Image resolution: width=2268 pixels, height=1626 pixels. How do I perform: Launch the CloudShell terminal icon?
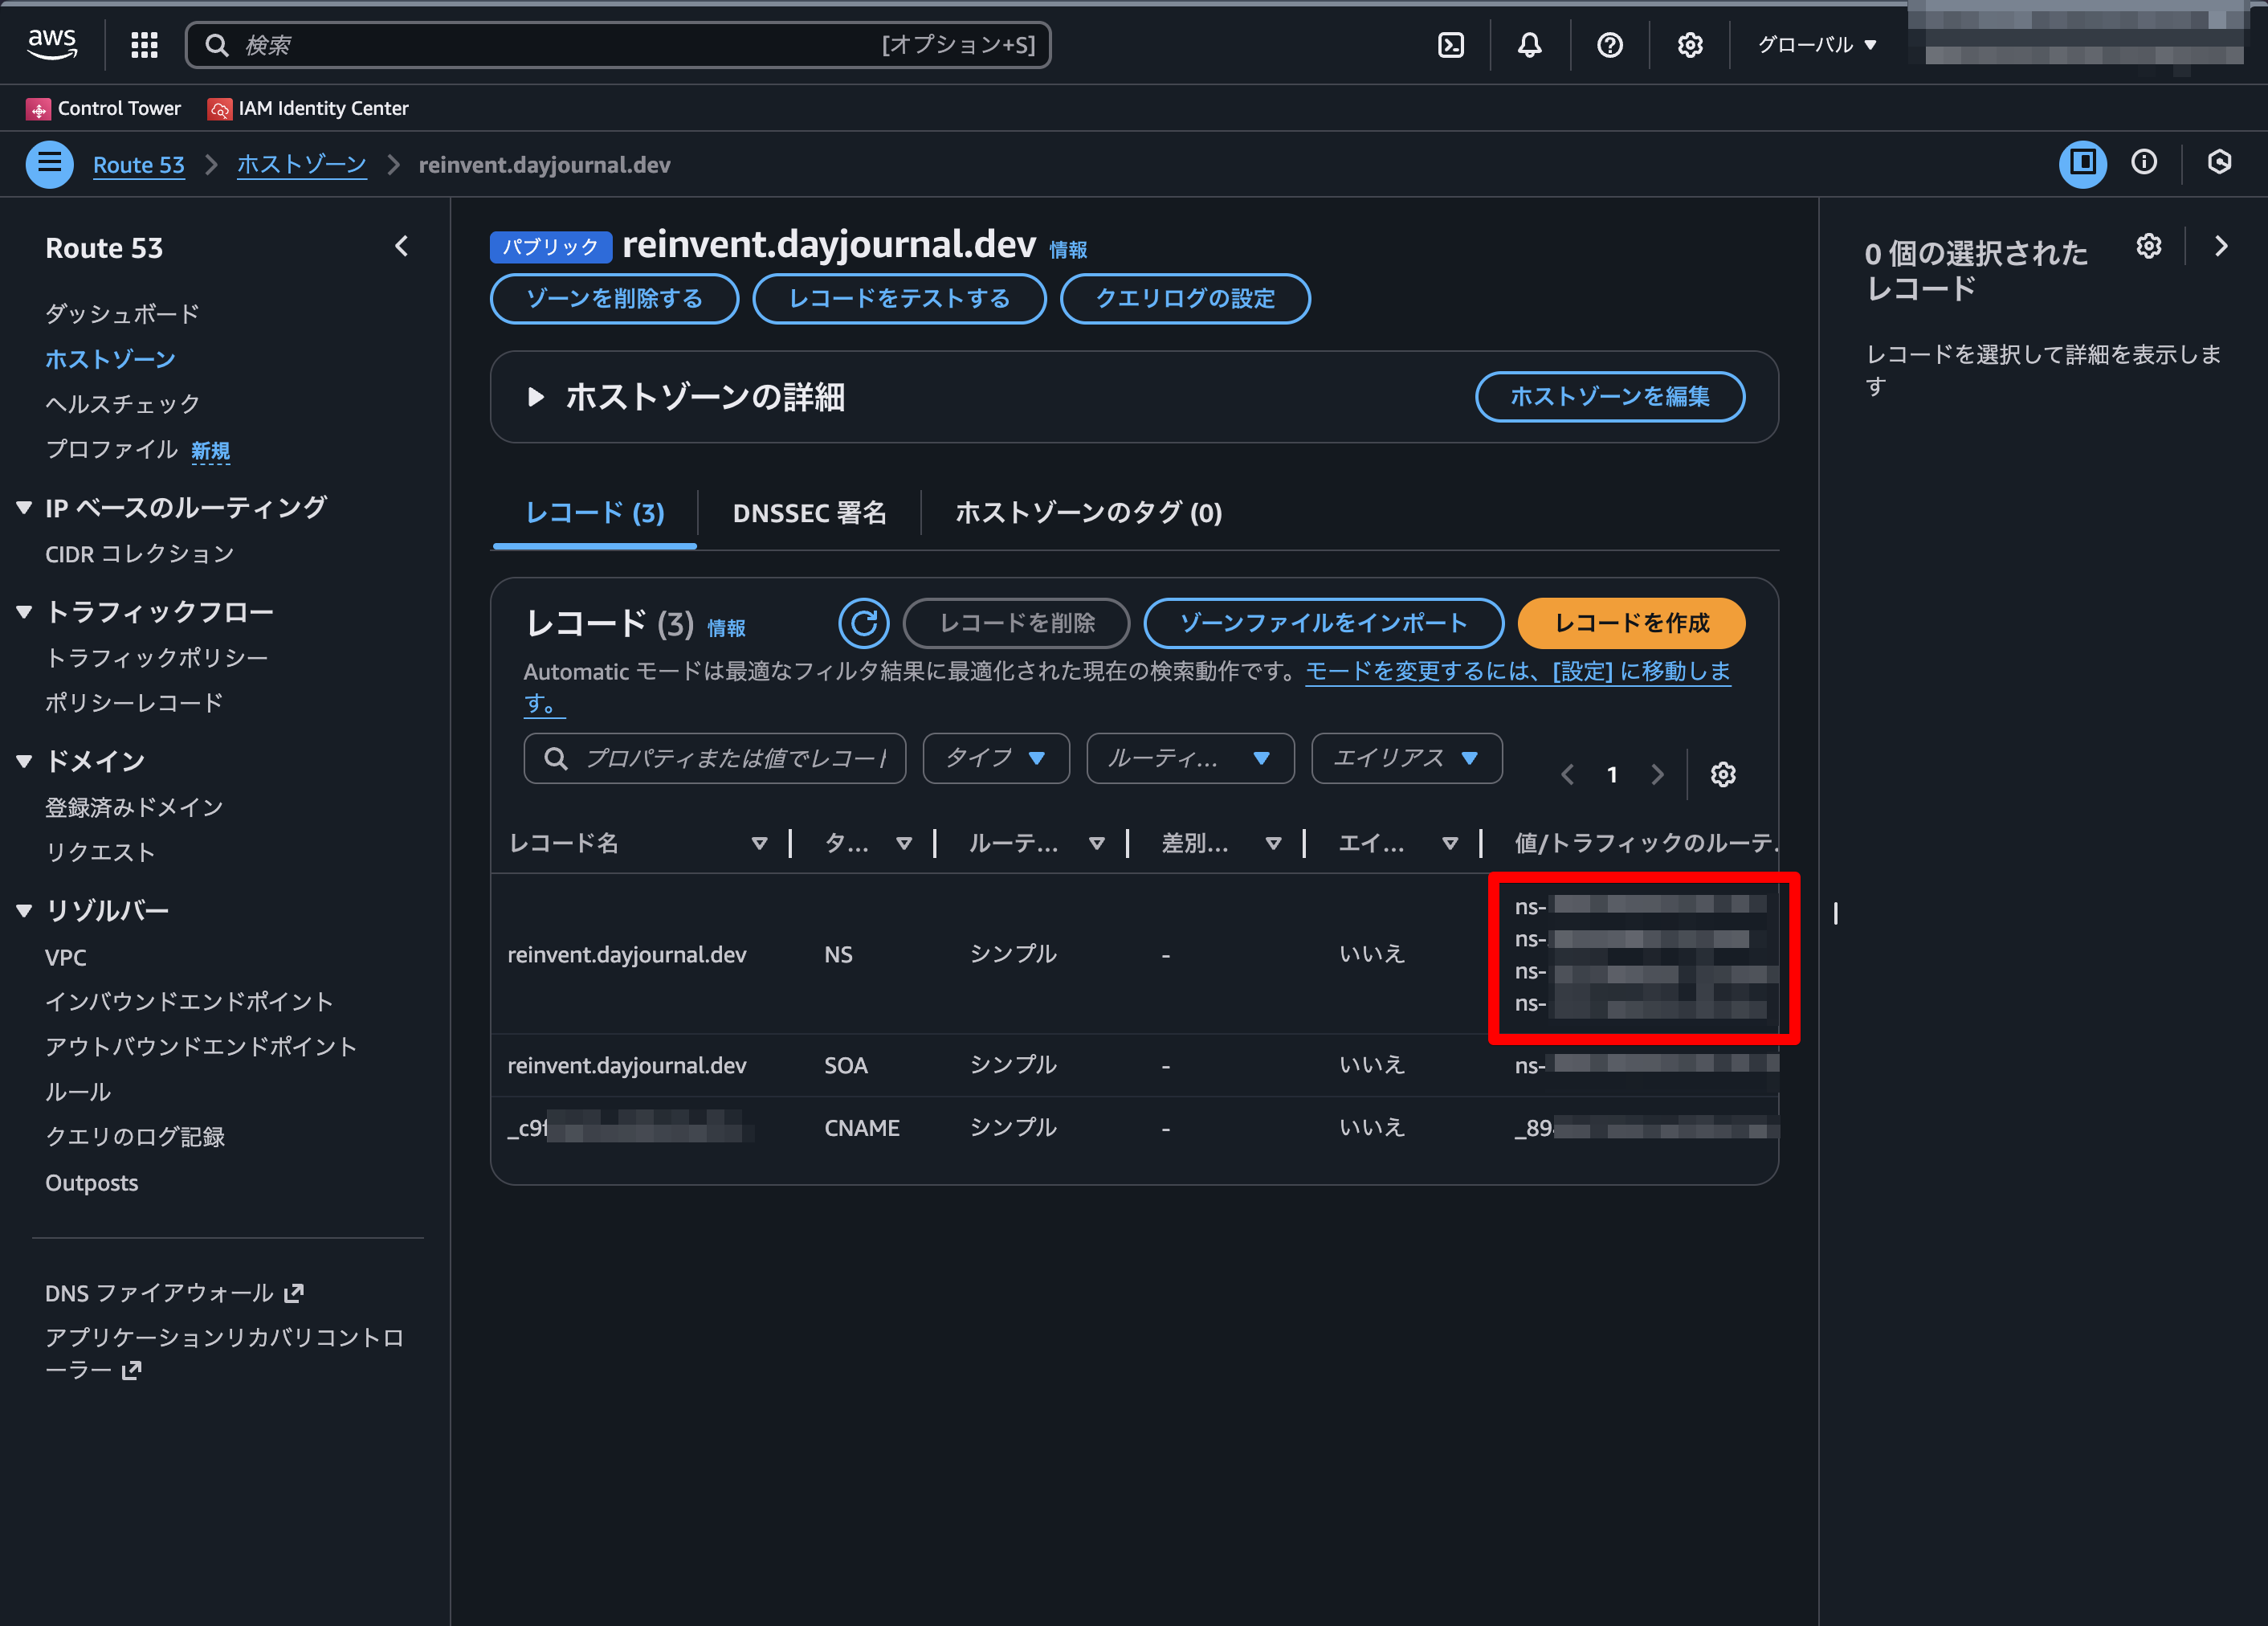pos(1450,45)
